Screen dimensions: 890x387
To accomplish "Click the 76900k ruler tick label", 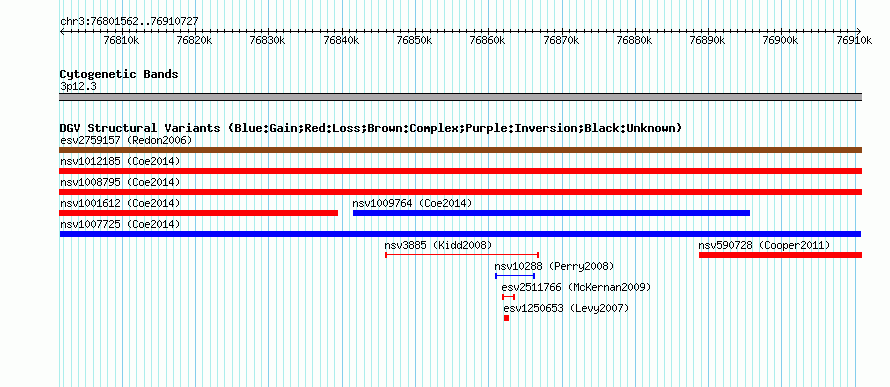I will click(780, 40).
